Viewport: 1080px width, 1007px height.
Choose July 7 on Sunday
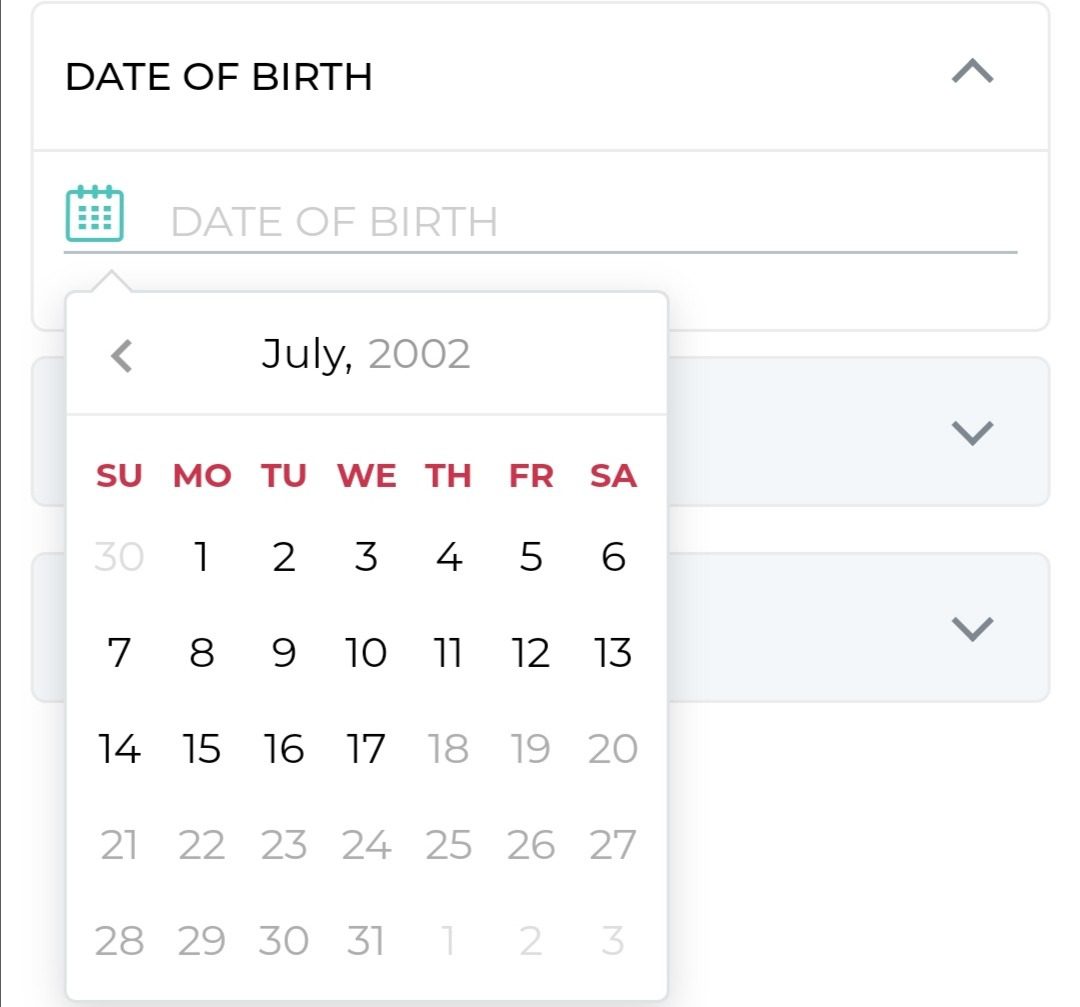point(119,653)
